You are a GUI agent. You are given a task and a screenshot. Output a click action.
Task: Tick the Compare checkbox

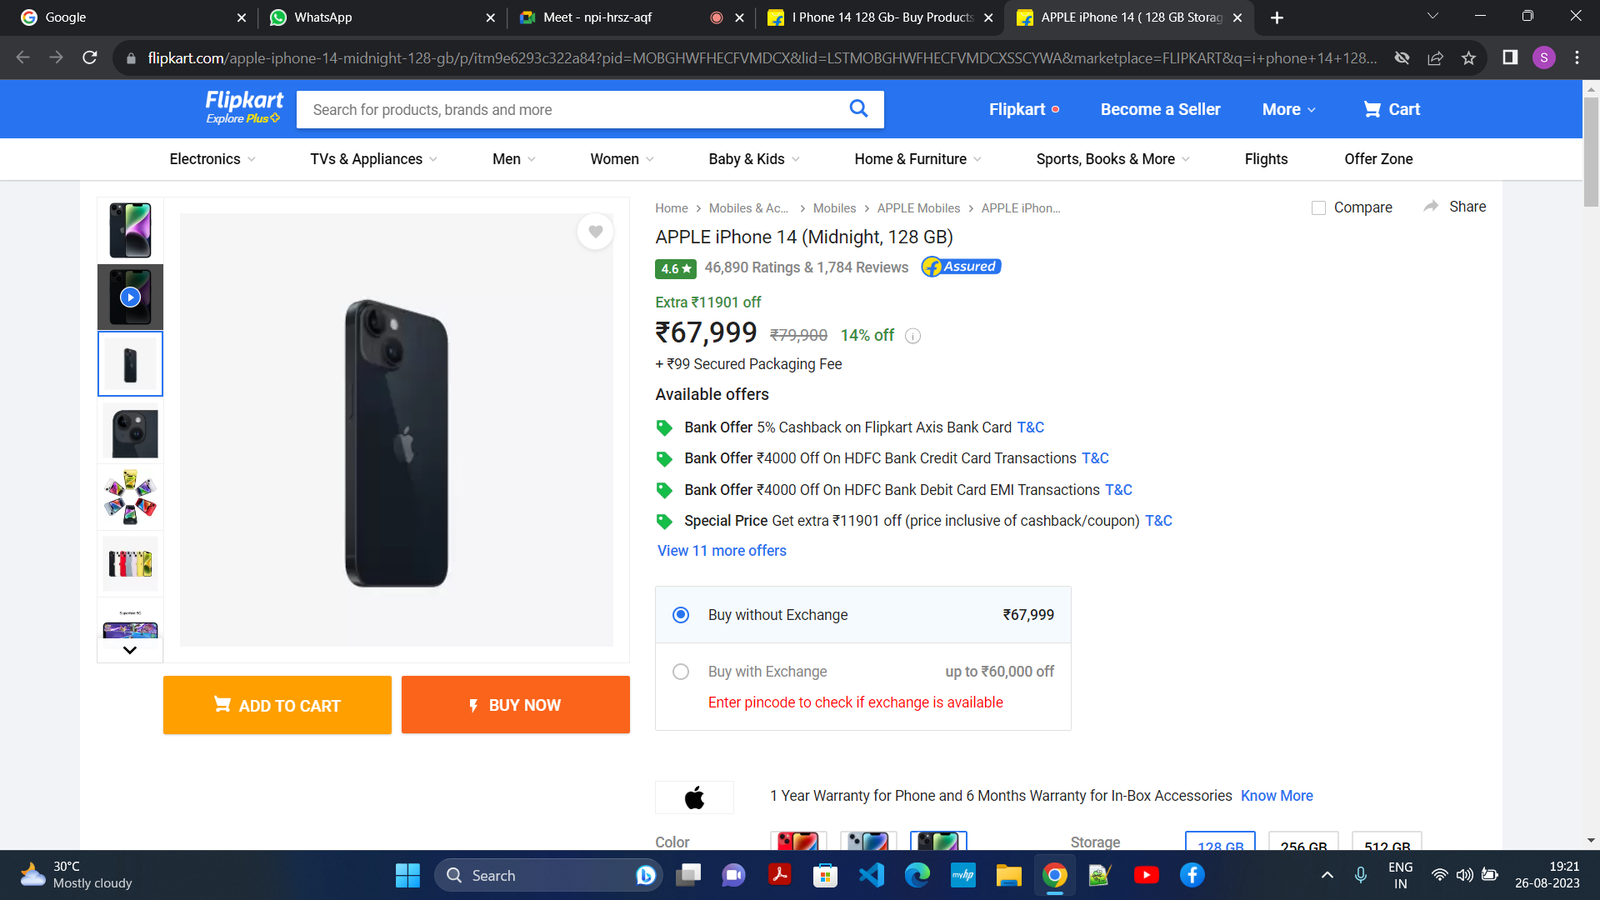point(1318,208)
